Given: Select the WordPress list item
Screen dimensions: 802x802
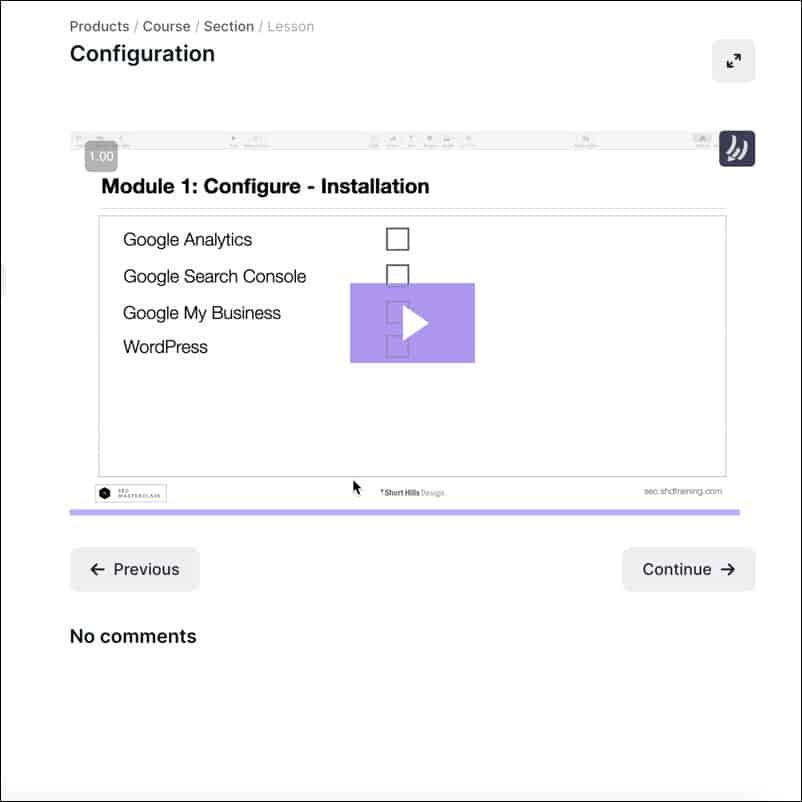Looking at the screenshot, I should (x=165, y=347).
